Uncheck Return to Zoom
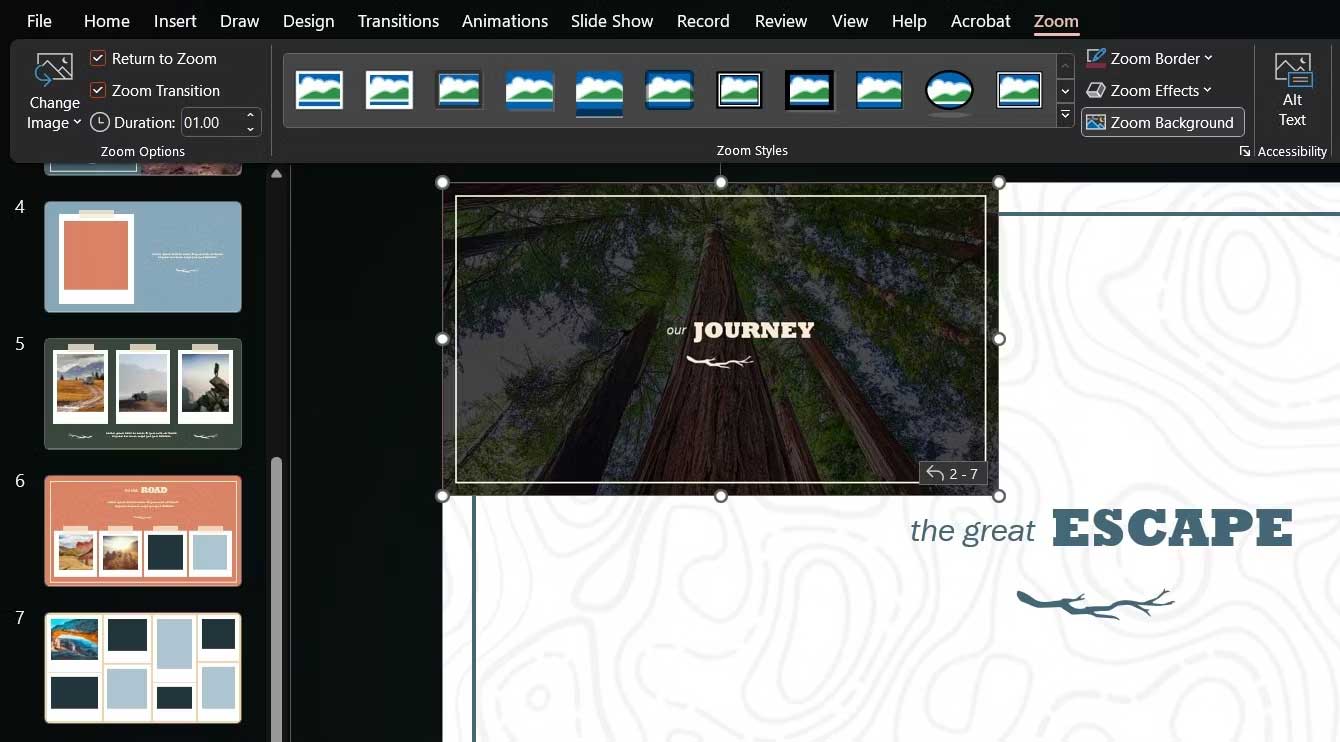Viewport: 1340px width, 742px height. pyautogui.click(x=97, y=58)
